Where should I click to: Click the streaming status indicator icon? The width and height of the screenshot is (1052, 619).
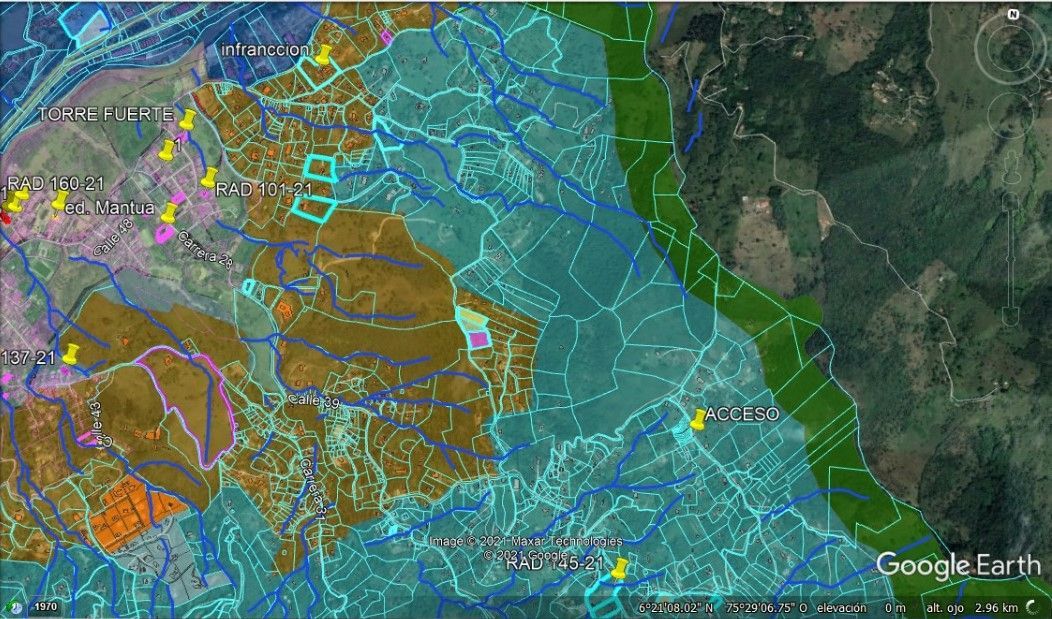[x=1030, y=607]
